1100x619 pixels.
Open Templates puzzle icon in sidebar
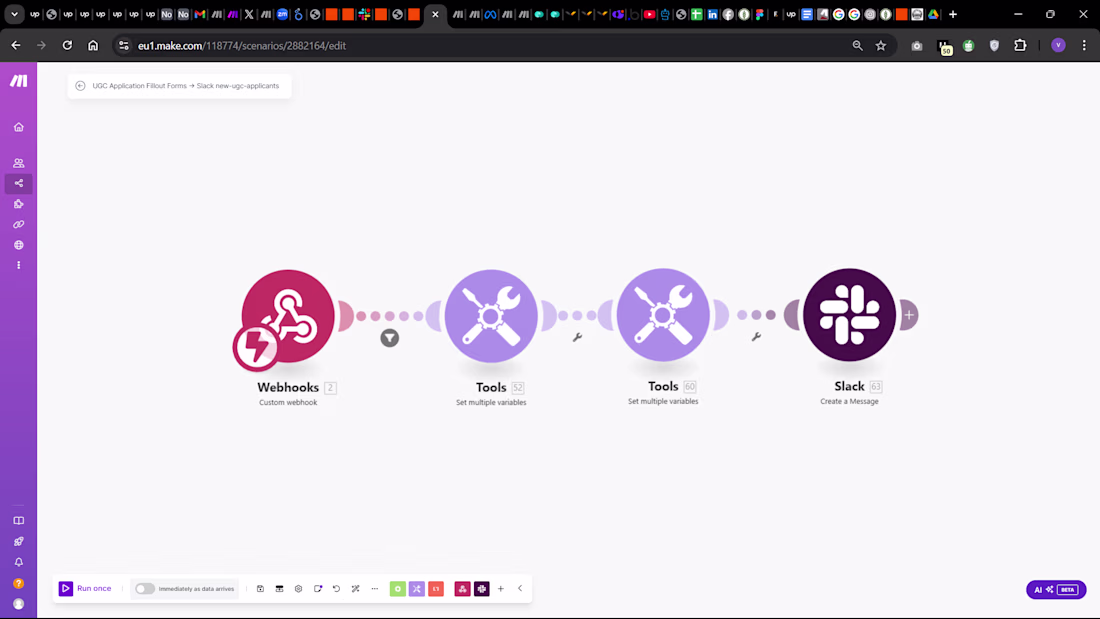tap(19, 204)
